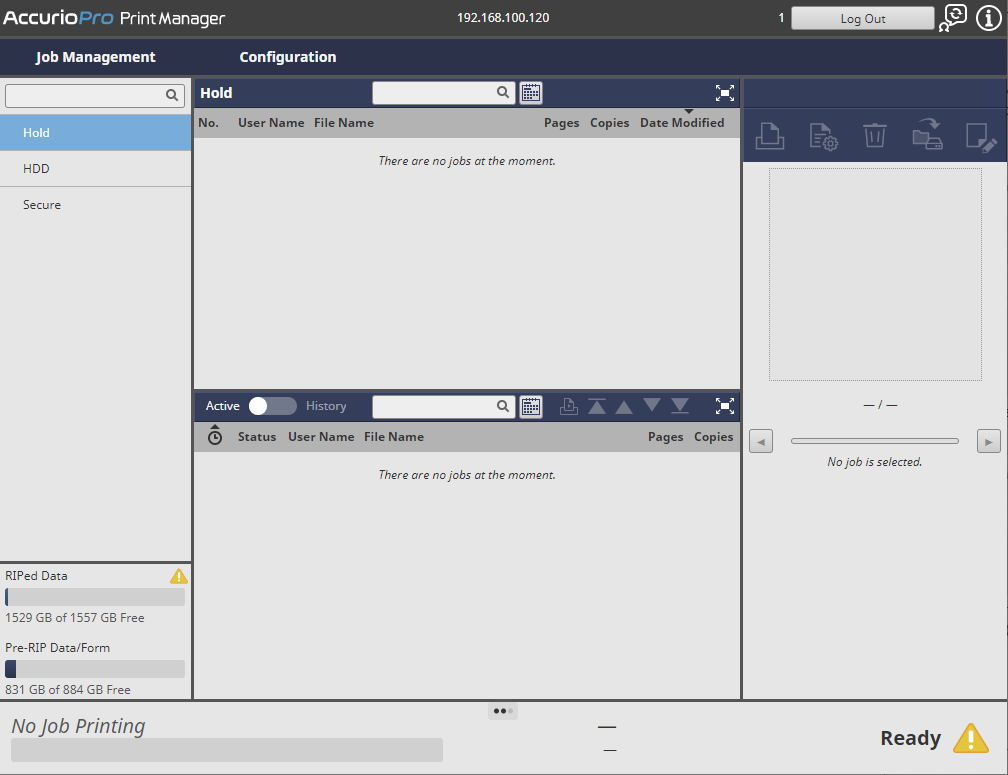Expand the active jobs list fully

click(724, 406)
